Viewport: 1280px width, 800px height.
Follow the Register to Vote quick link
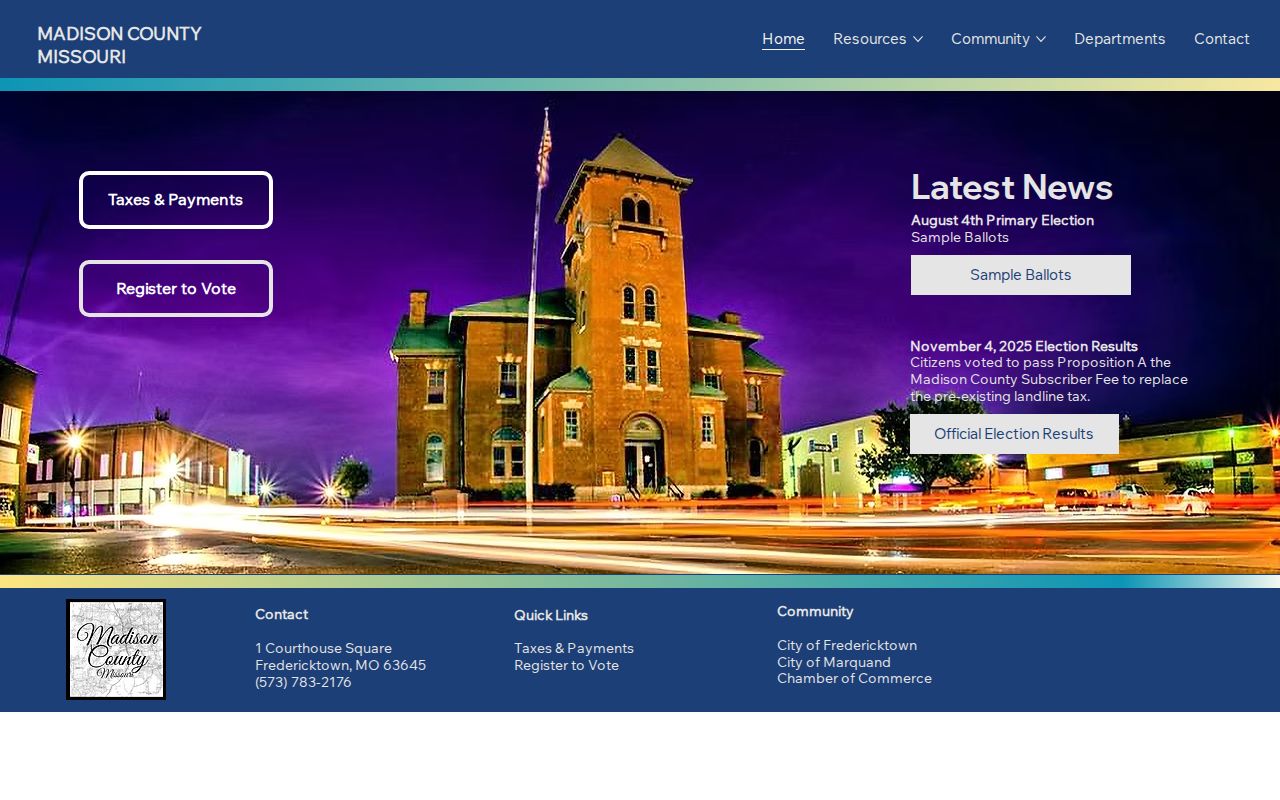pos(566,665)
